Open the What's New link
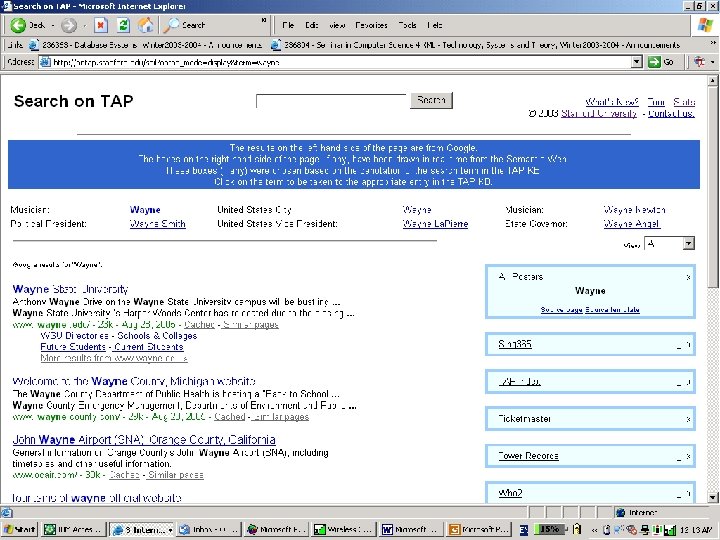The image size is (720, 540). click(x=612, y=102)
